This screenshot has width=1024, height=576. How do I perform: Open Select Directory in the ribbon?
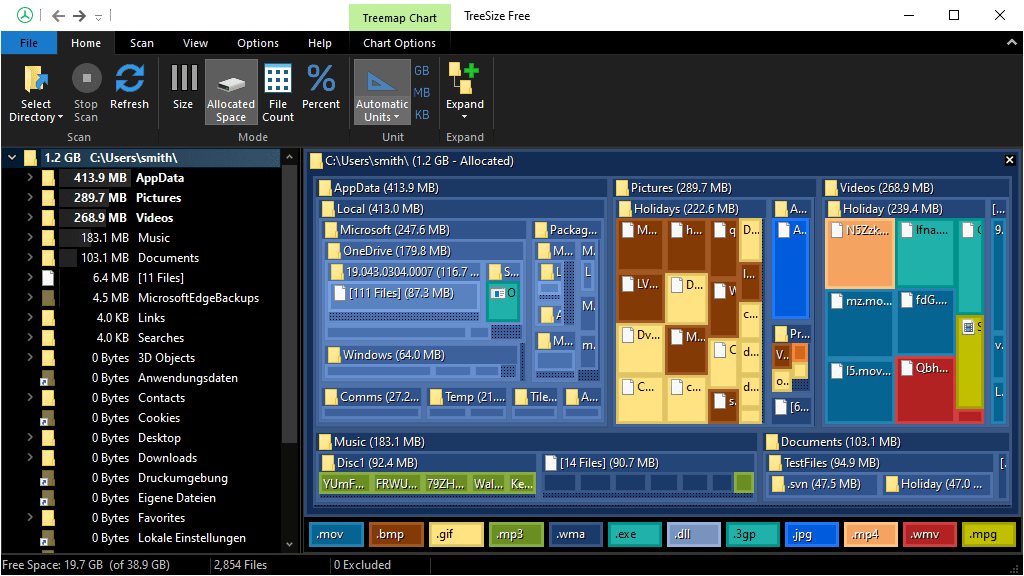coord(36,93)
